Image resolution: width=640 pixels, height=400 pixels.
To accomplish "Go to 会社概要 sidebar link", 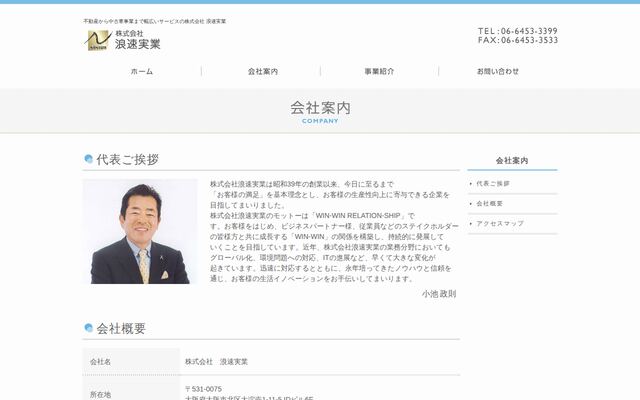I will click(489, 204).
